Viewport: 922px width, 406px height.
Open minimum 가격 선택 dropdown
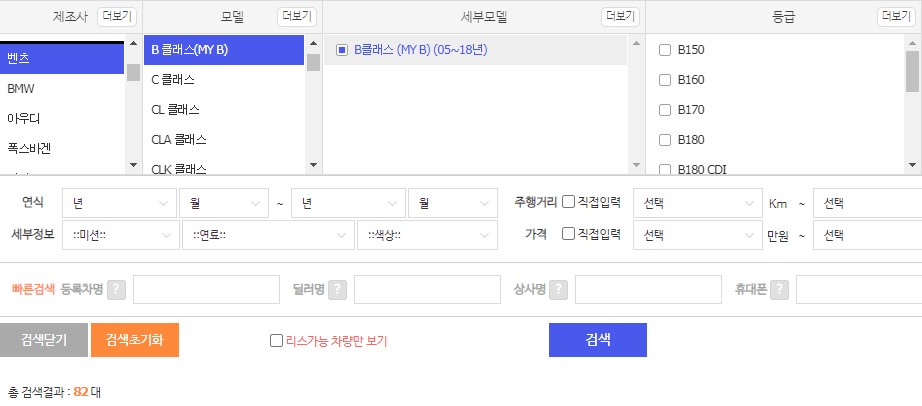(698, 235)
